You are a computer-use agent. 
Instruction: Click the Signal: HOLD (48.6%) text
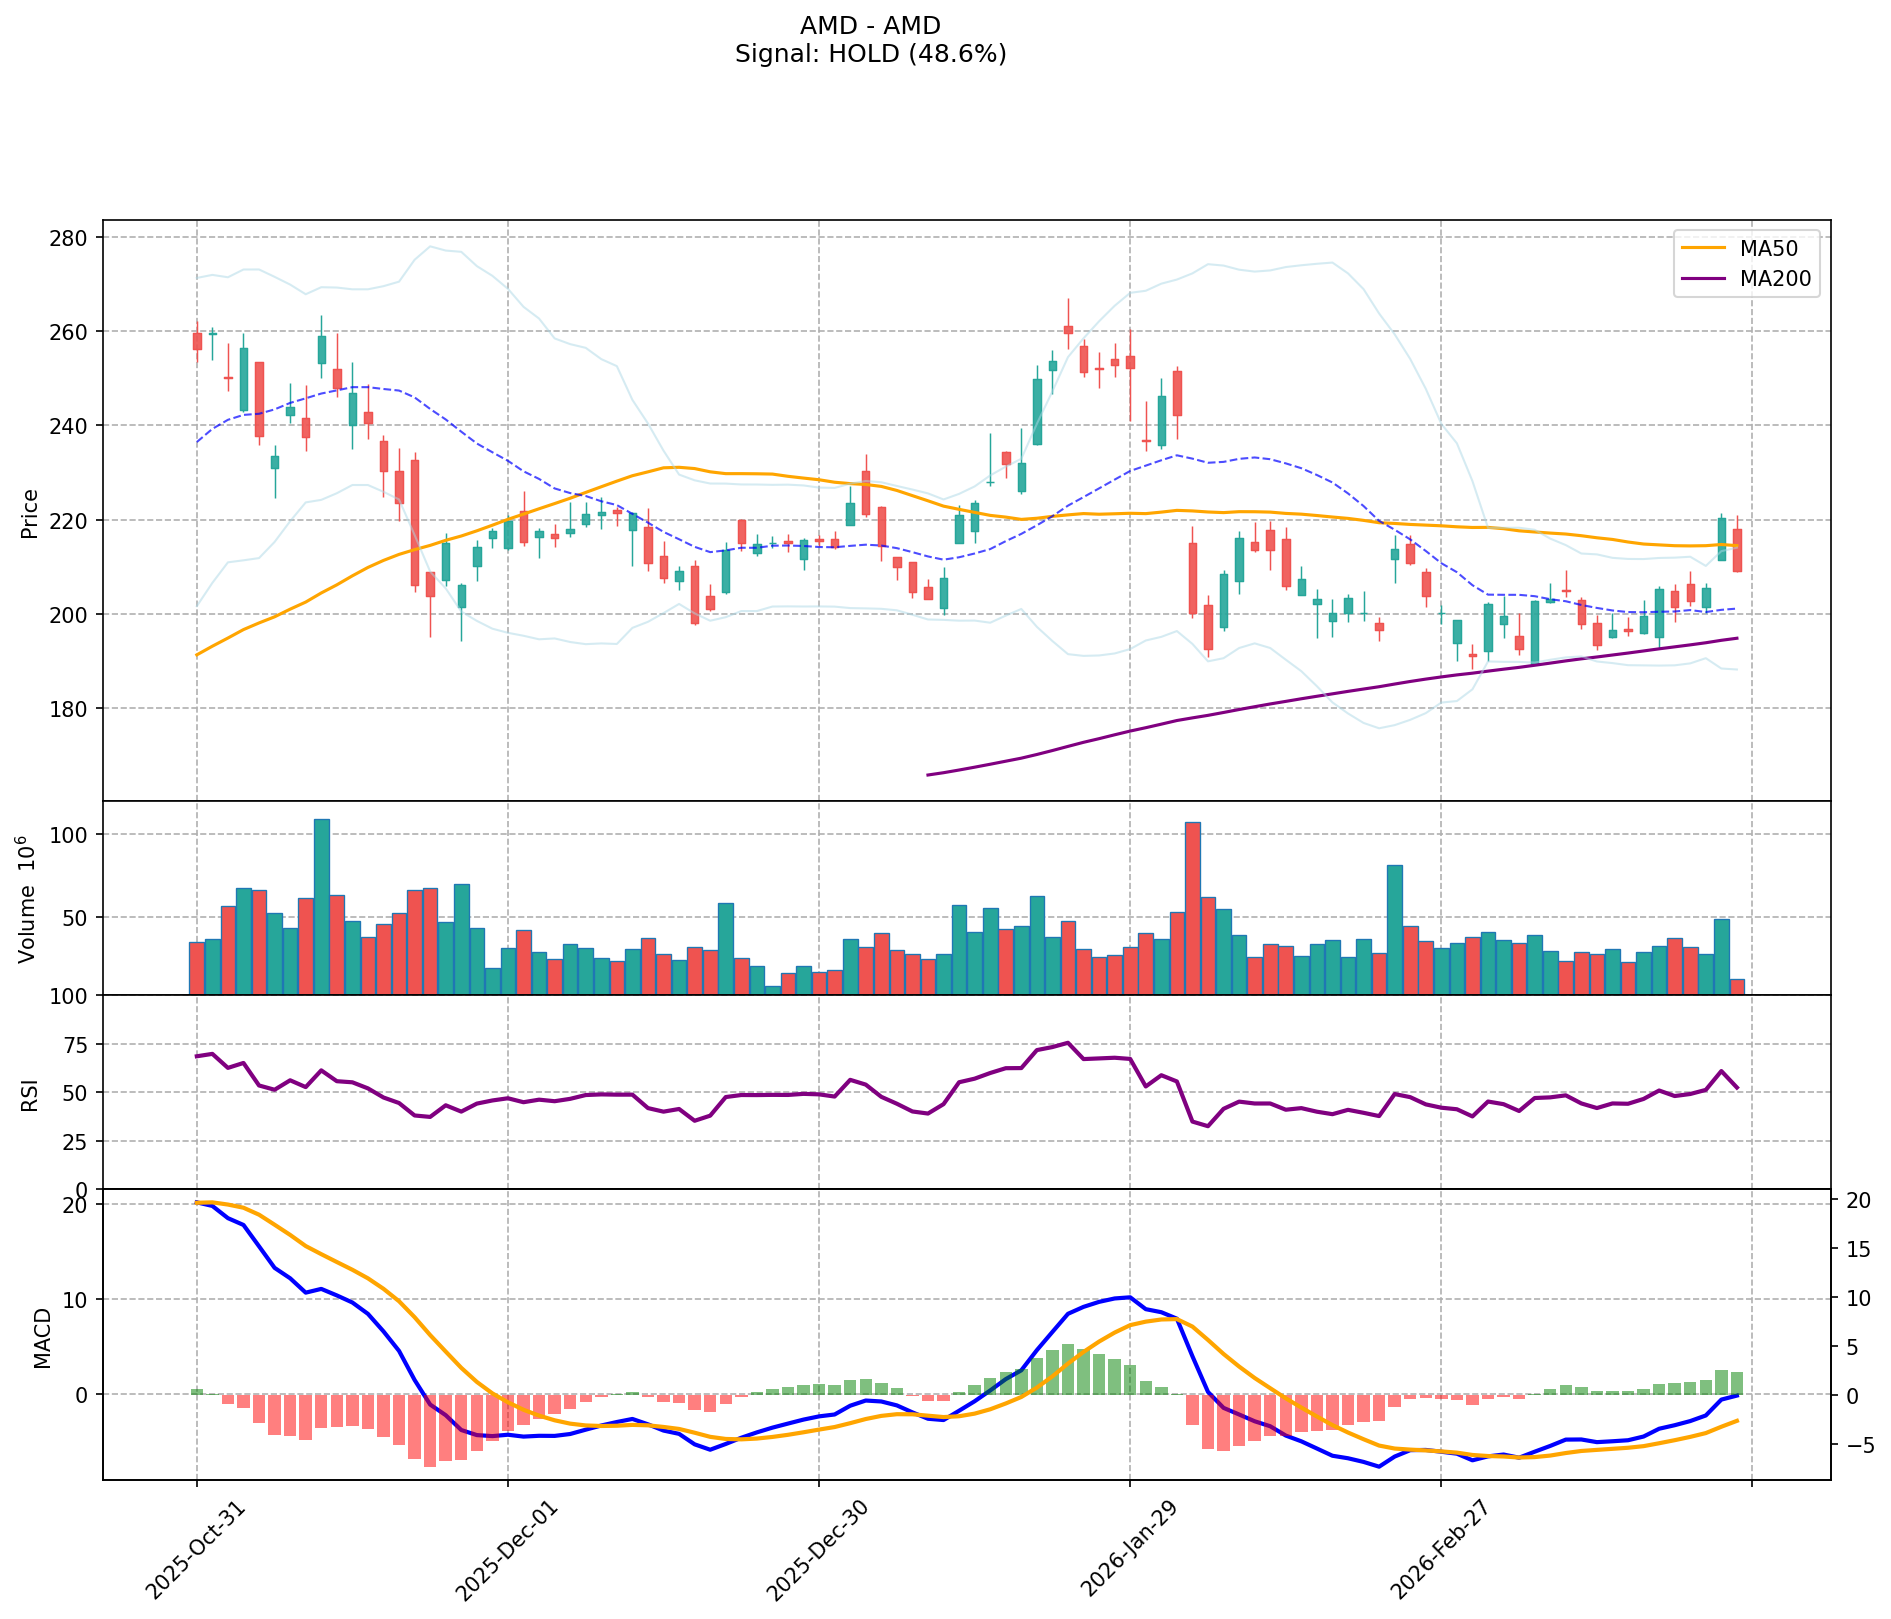pyautogui.click(x=870, y=54)
